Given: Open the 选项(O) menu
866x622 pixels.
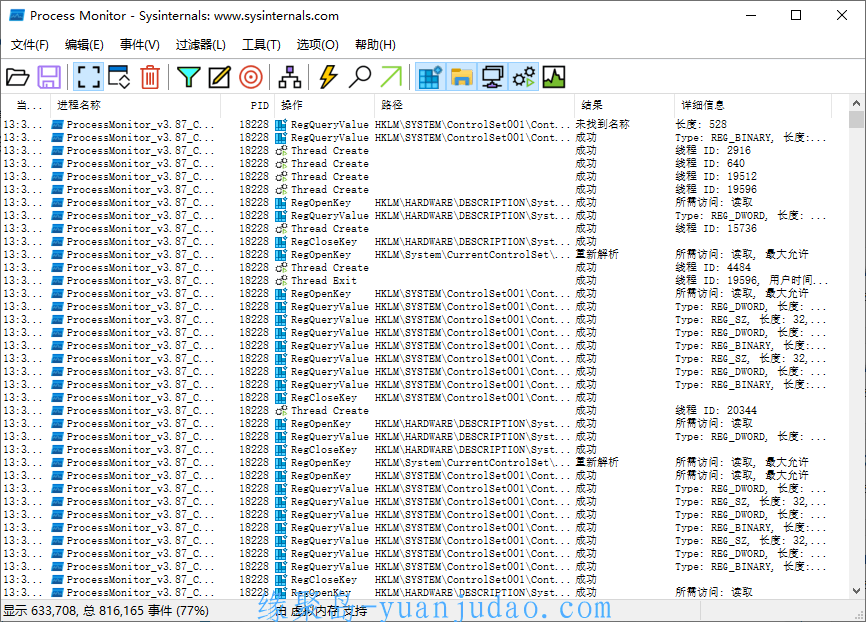Looking at the screenshot, I should (x=318, y=45).
